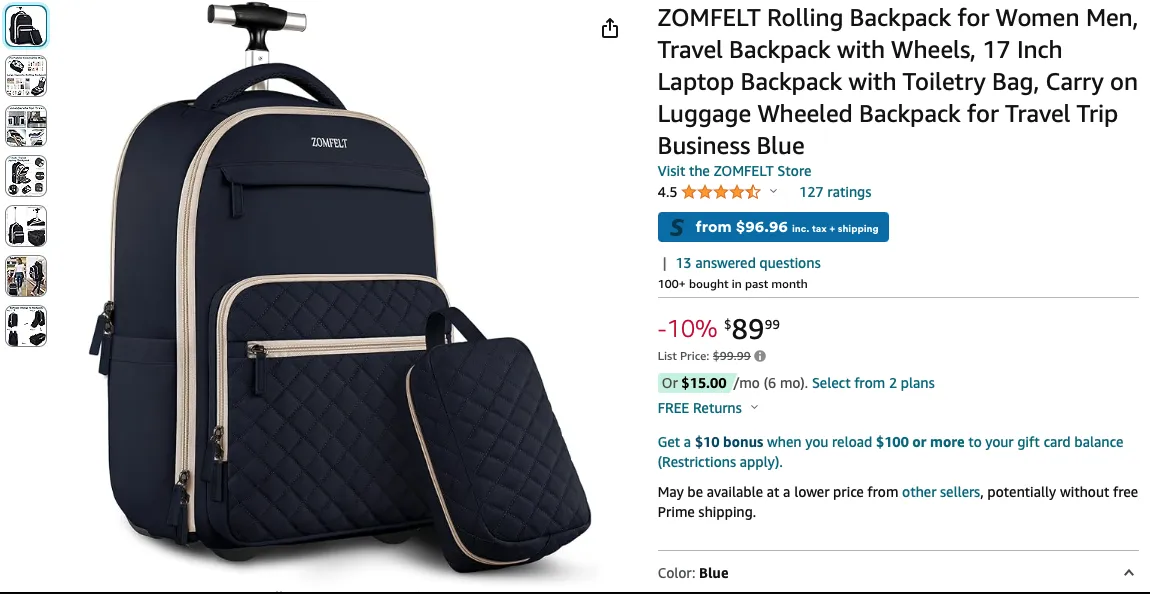The height and width of the screenshot is (594, 1150).
Task: Click the S logo on the price badge
Action: 678,227
